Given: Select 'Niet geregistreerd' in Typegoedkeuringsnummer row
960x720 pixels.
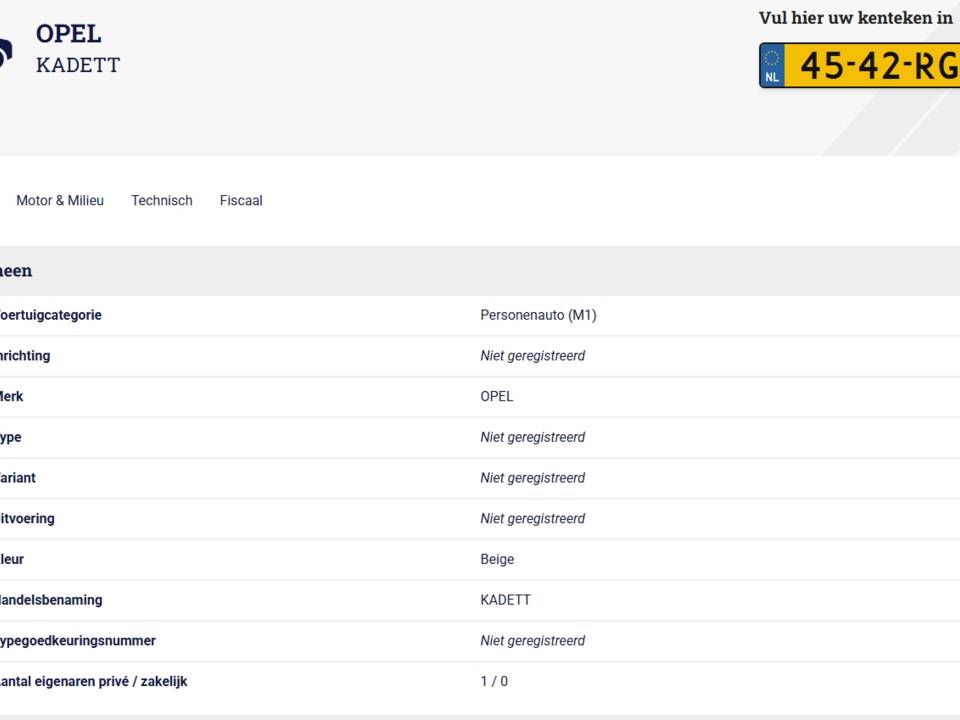Looking at the screenshot, I should tap(533, 641).
